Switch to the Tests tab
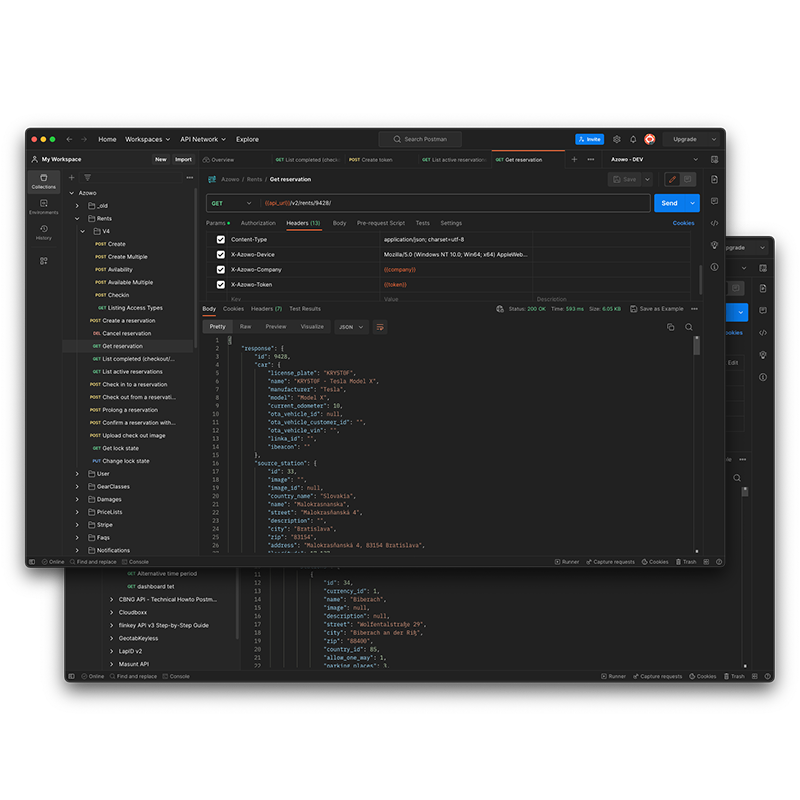The width and height of the screenshot is (800, 800). 422,223
